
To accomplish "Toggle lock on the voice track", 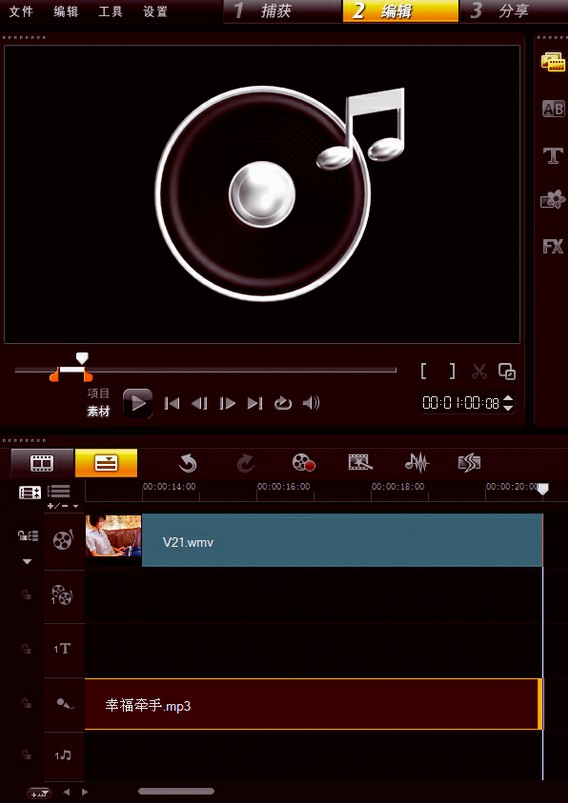I will pos(27,704).
